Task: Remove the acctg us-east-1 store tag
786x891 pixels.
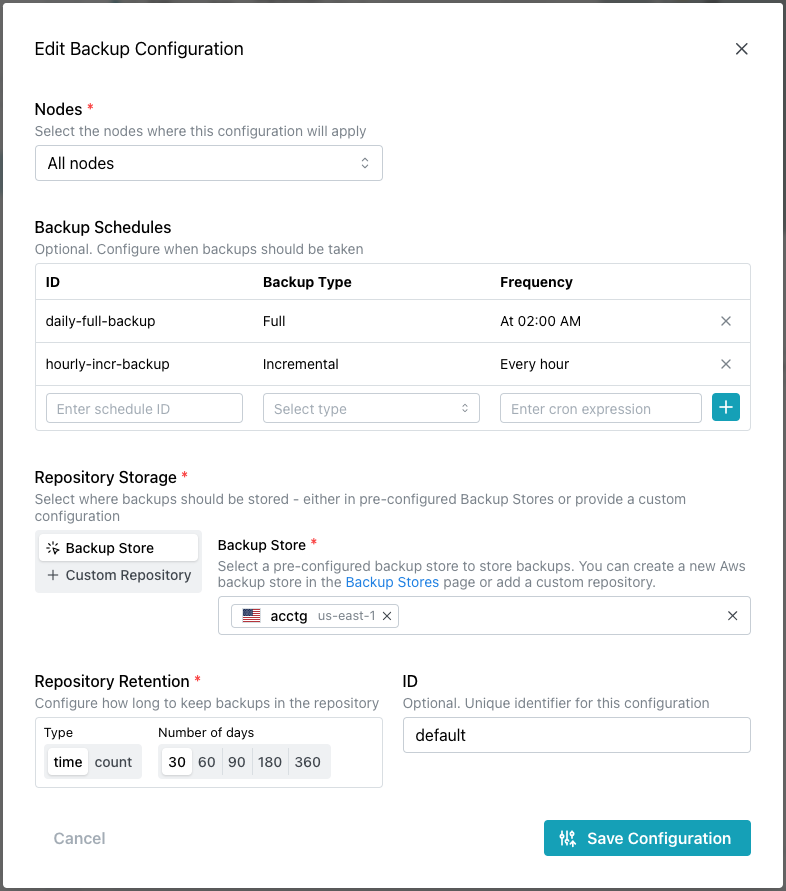Action: 387,616
